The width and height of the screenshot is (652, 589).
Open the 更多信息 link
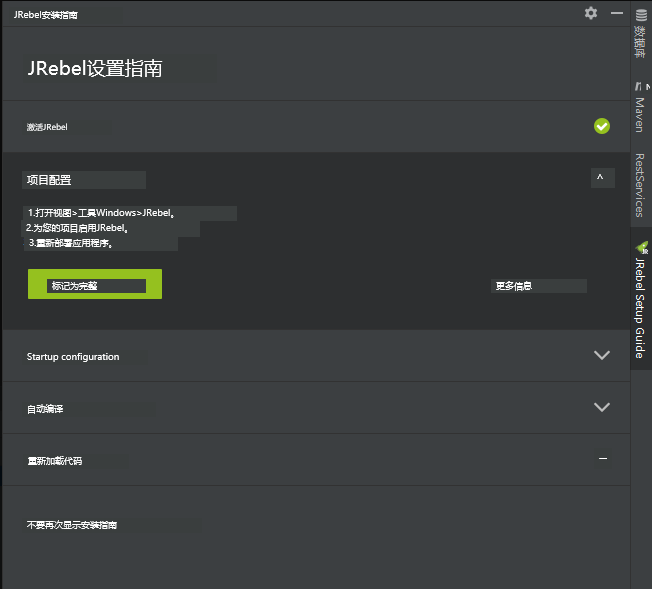514,286
